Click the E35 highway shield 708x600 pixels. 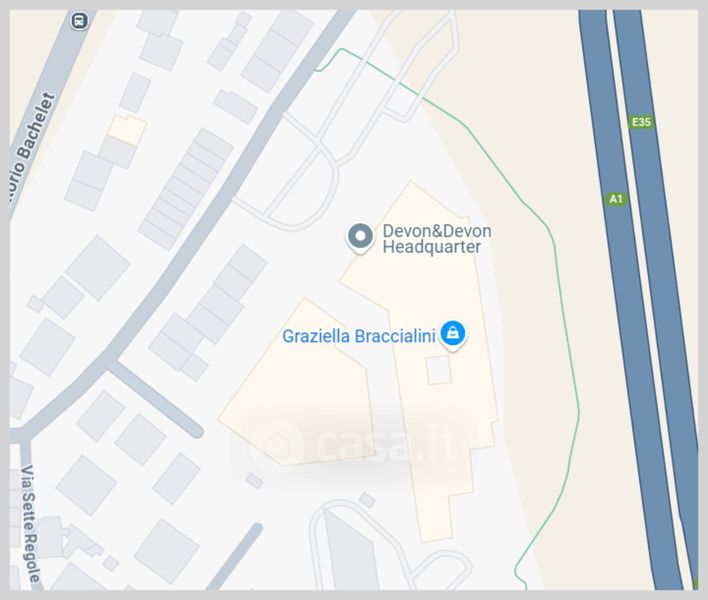click(641, 122)
